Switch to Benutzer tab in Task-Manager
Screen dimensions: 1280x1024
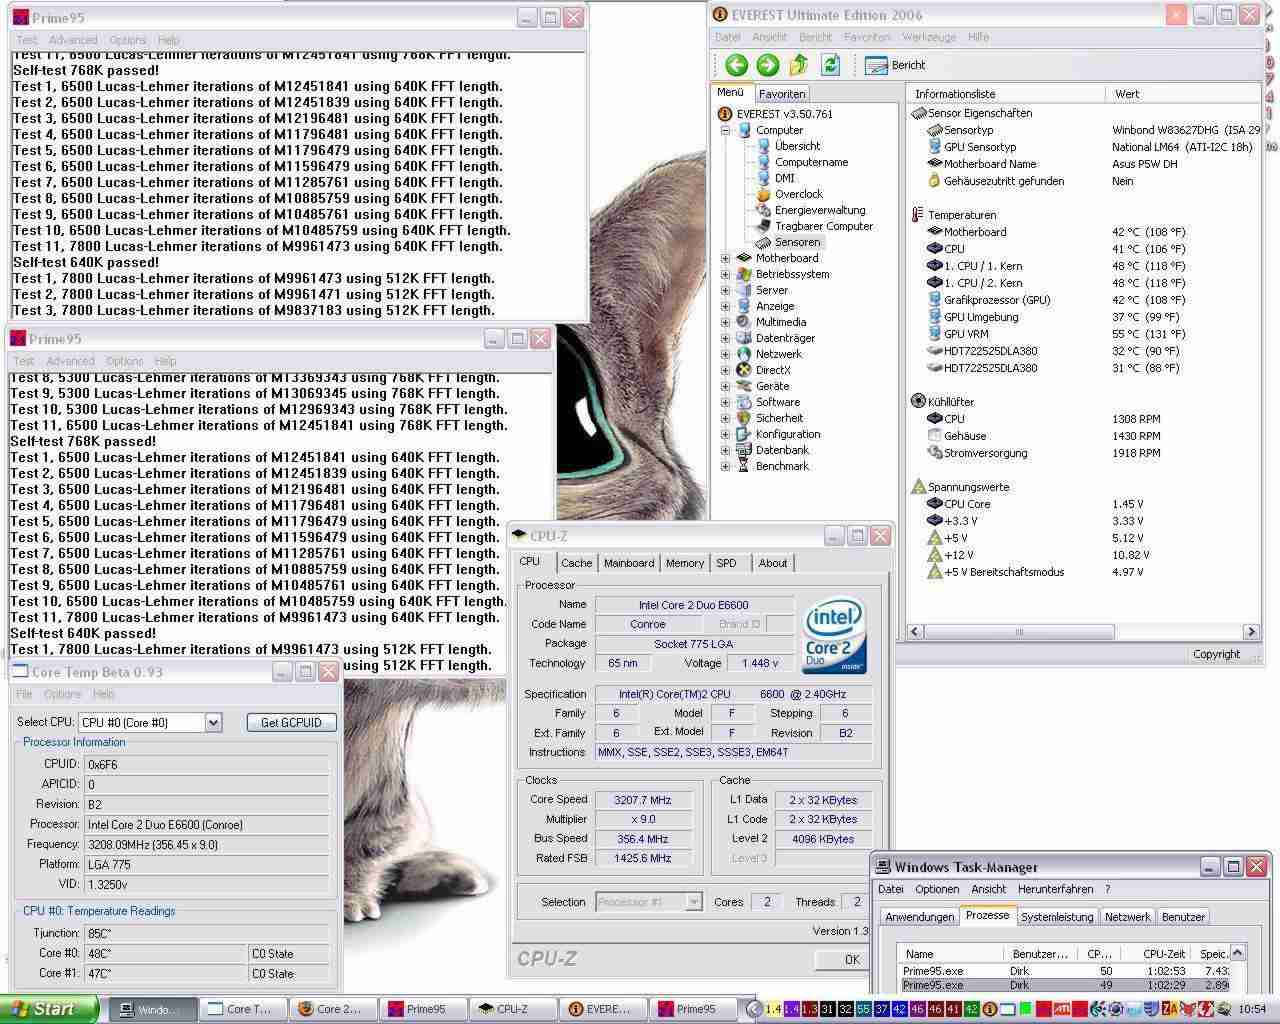(x=1183, y=917)
